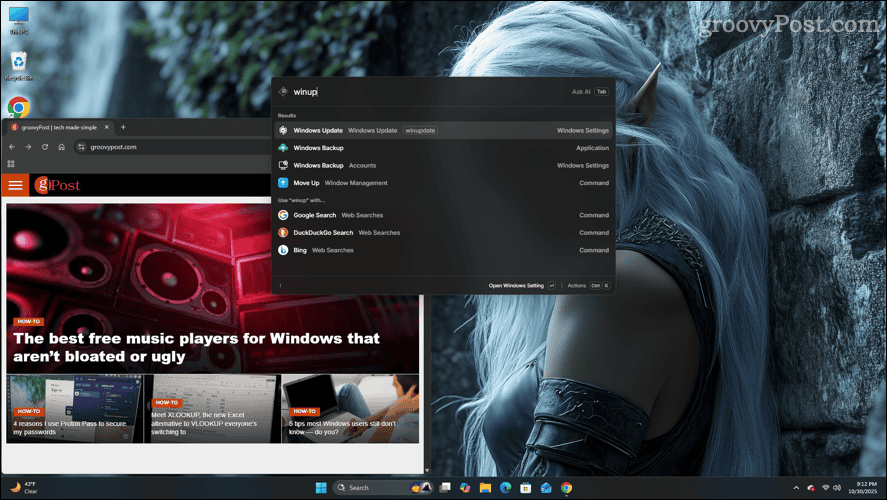Viewport: 887px width, 500px height.
Task: Open File Explorer from the taskbar
Action: point(485,488)
